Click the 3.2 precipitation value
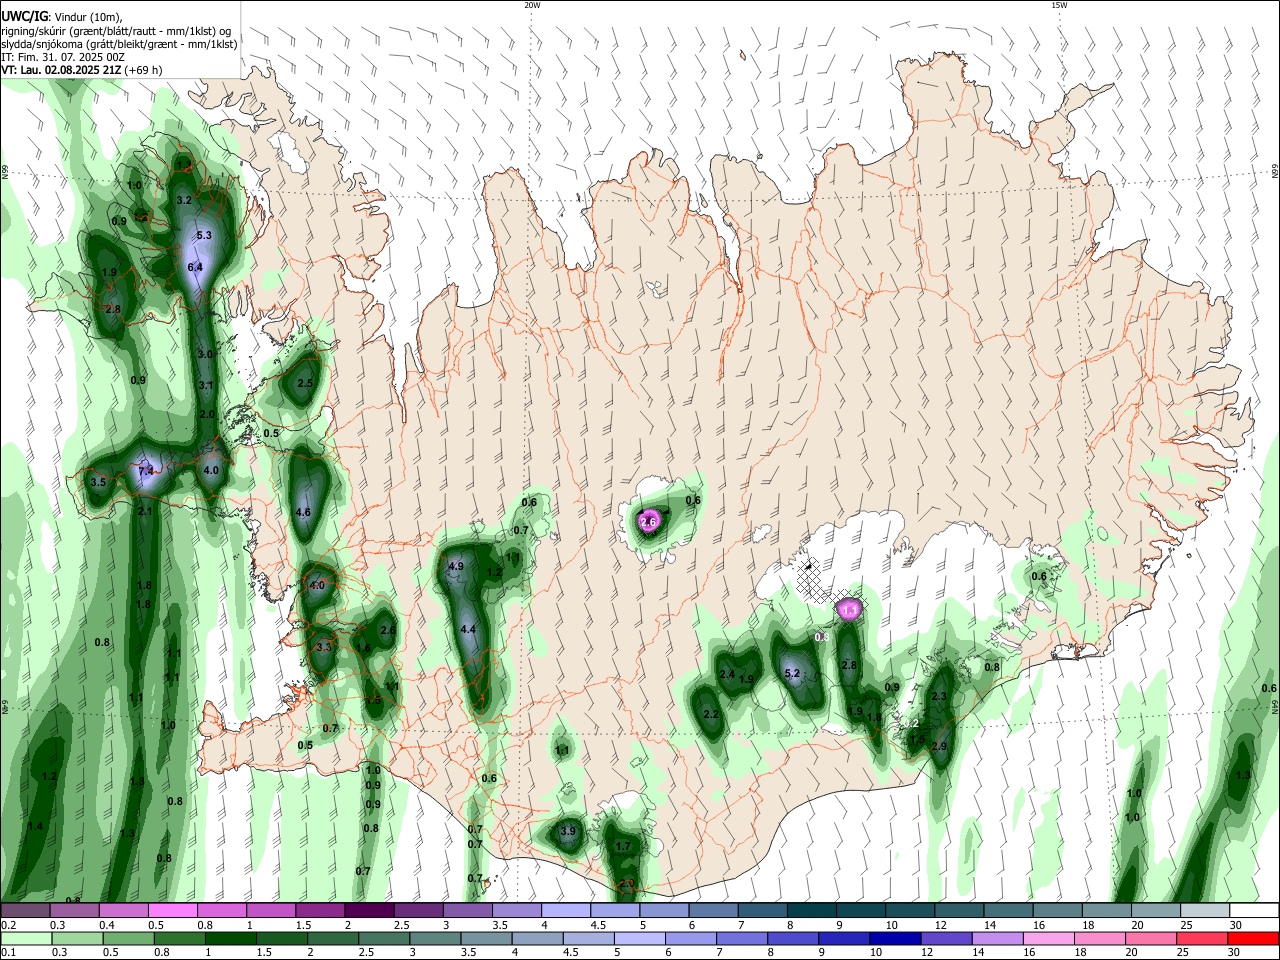Image resolution: width=1280 pixels, height=960 pixels. tap(184, 200)
